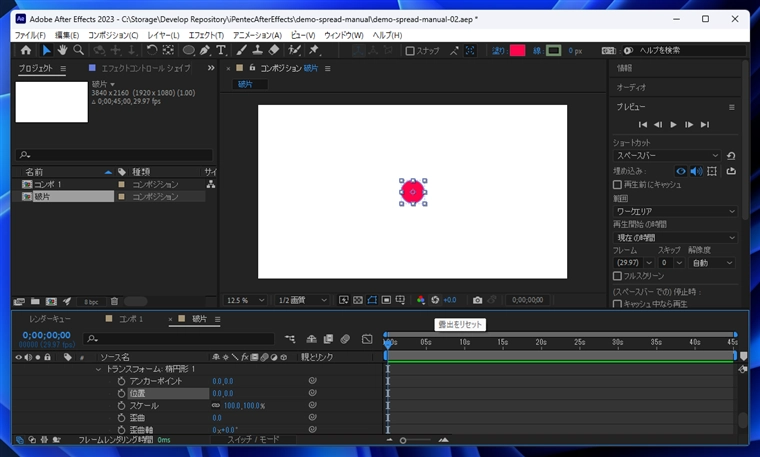Create a new folder in the Project panel

pyautogui.click(x=35, y=301)
